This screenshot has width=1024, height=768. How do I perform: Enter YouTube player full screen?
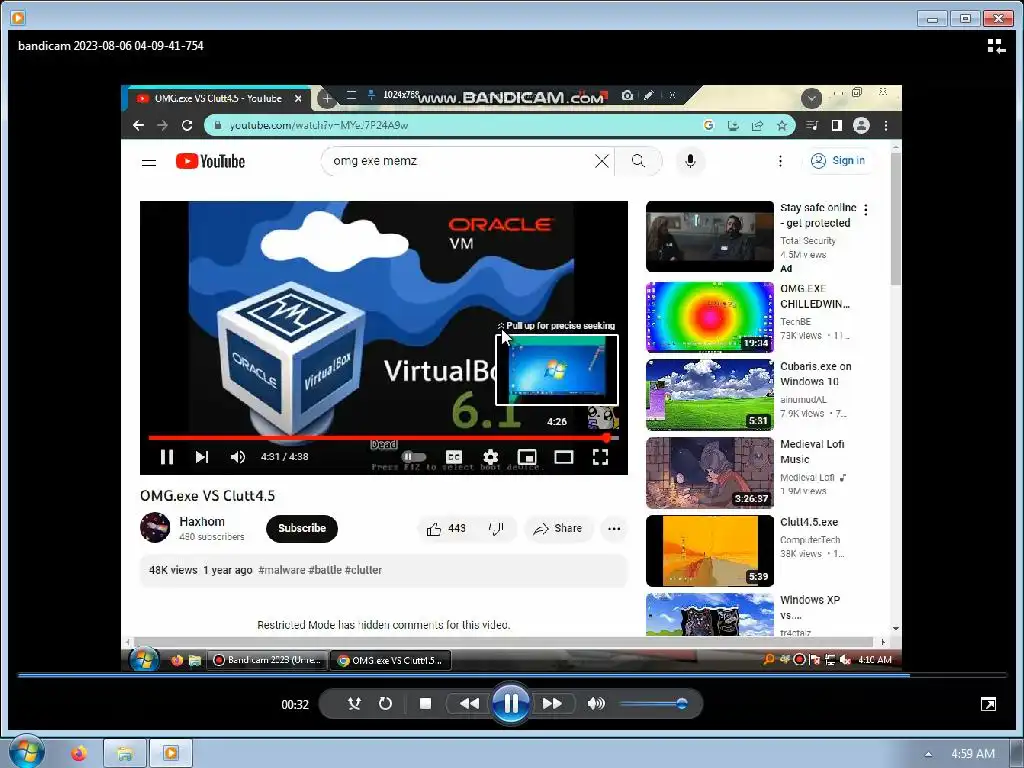(x=600, y=457)
